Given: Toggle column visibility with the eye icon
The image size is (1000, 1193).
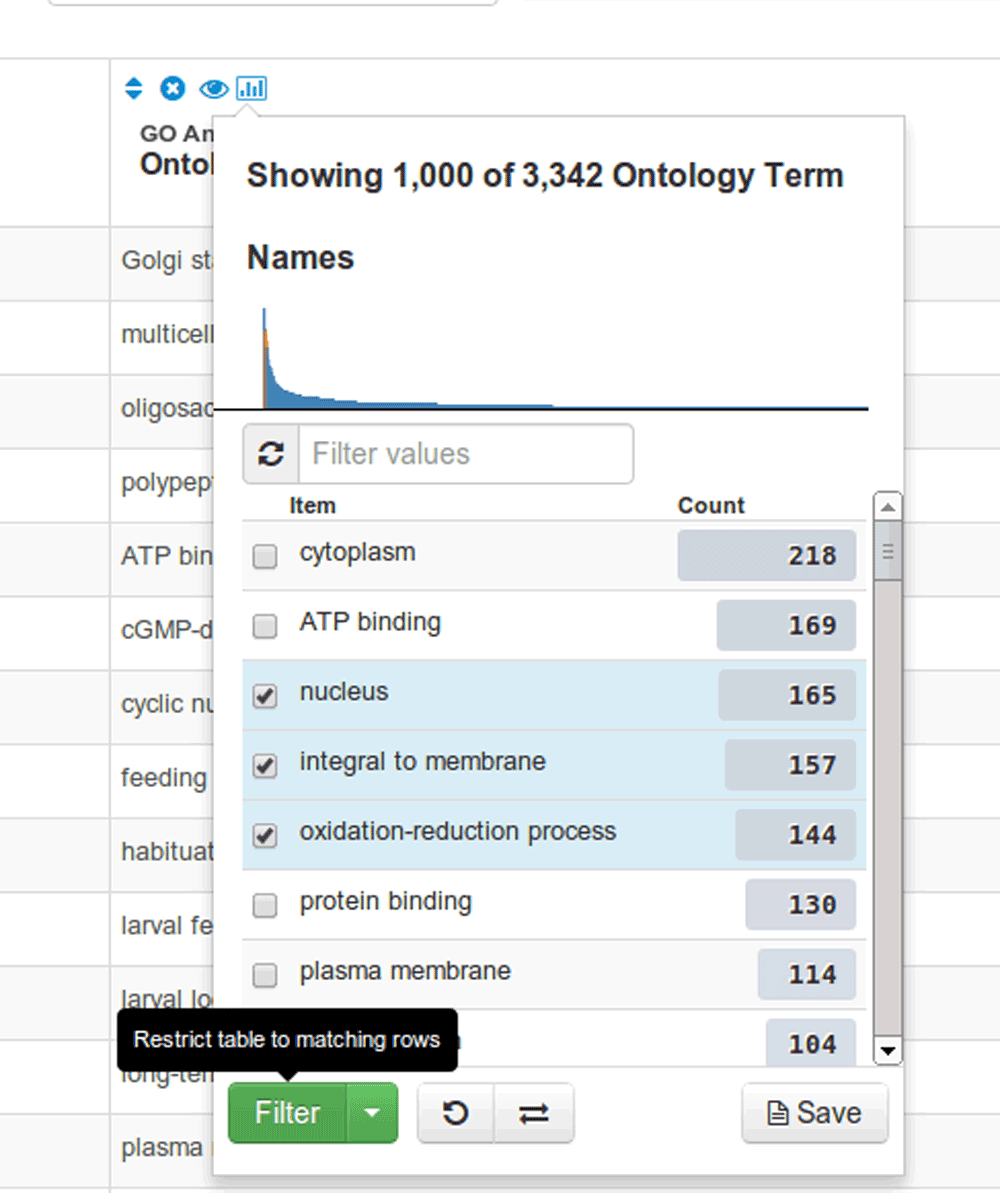Looking at the screenshot, I should click(213, 89).
